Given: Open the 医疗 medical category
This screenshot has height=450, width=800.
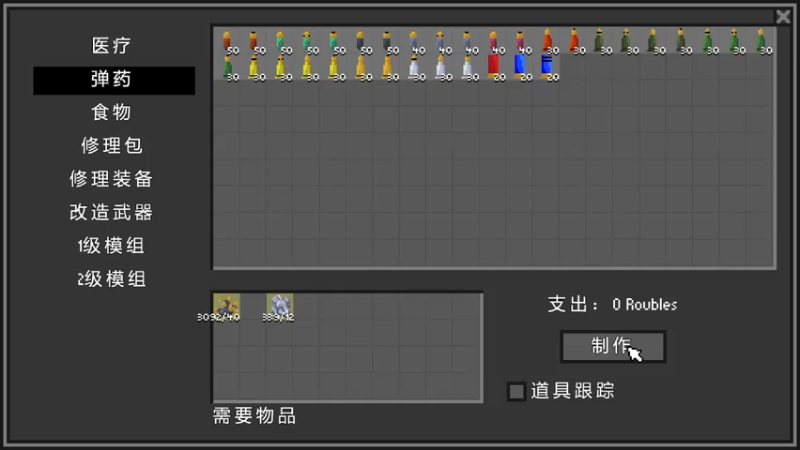Looking at the screenshot, I should coord(112,46).
